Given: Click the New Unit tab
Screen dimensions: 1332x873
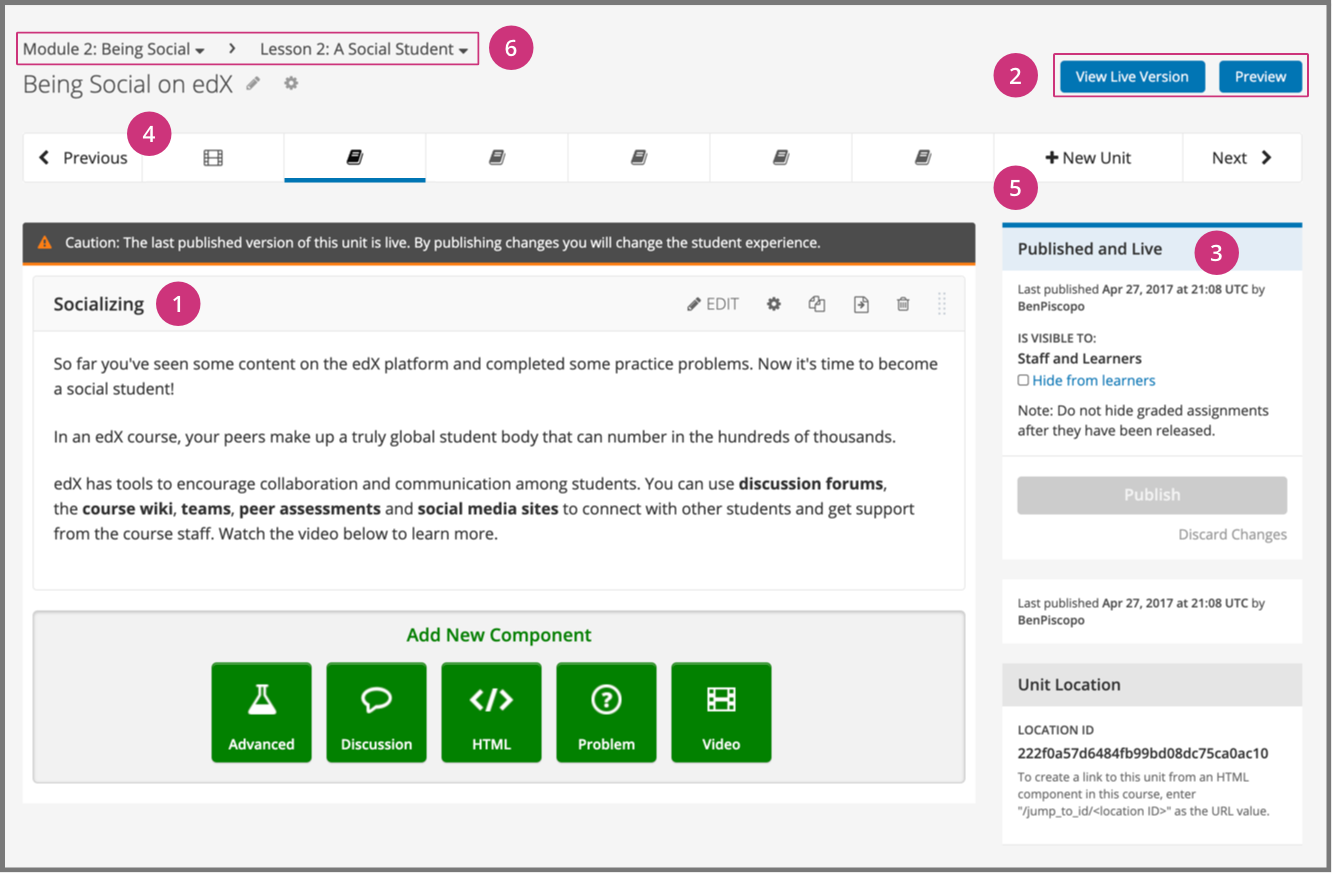Looking at the screenshot, I should tap(1088, 158).
